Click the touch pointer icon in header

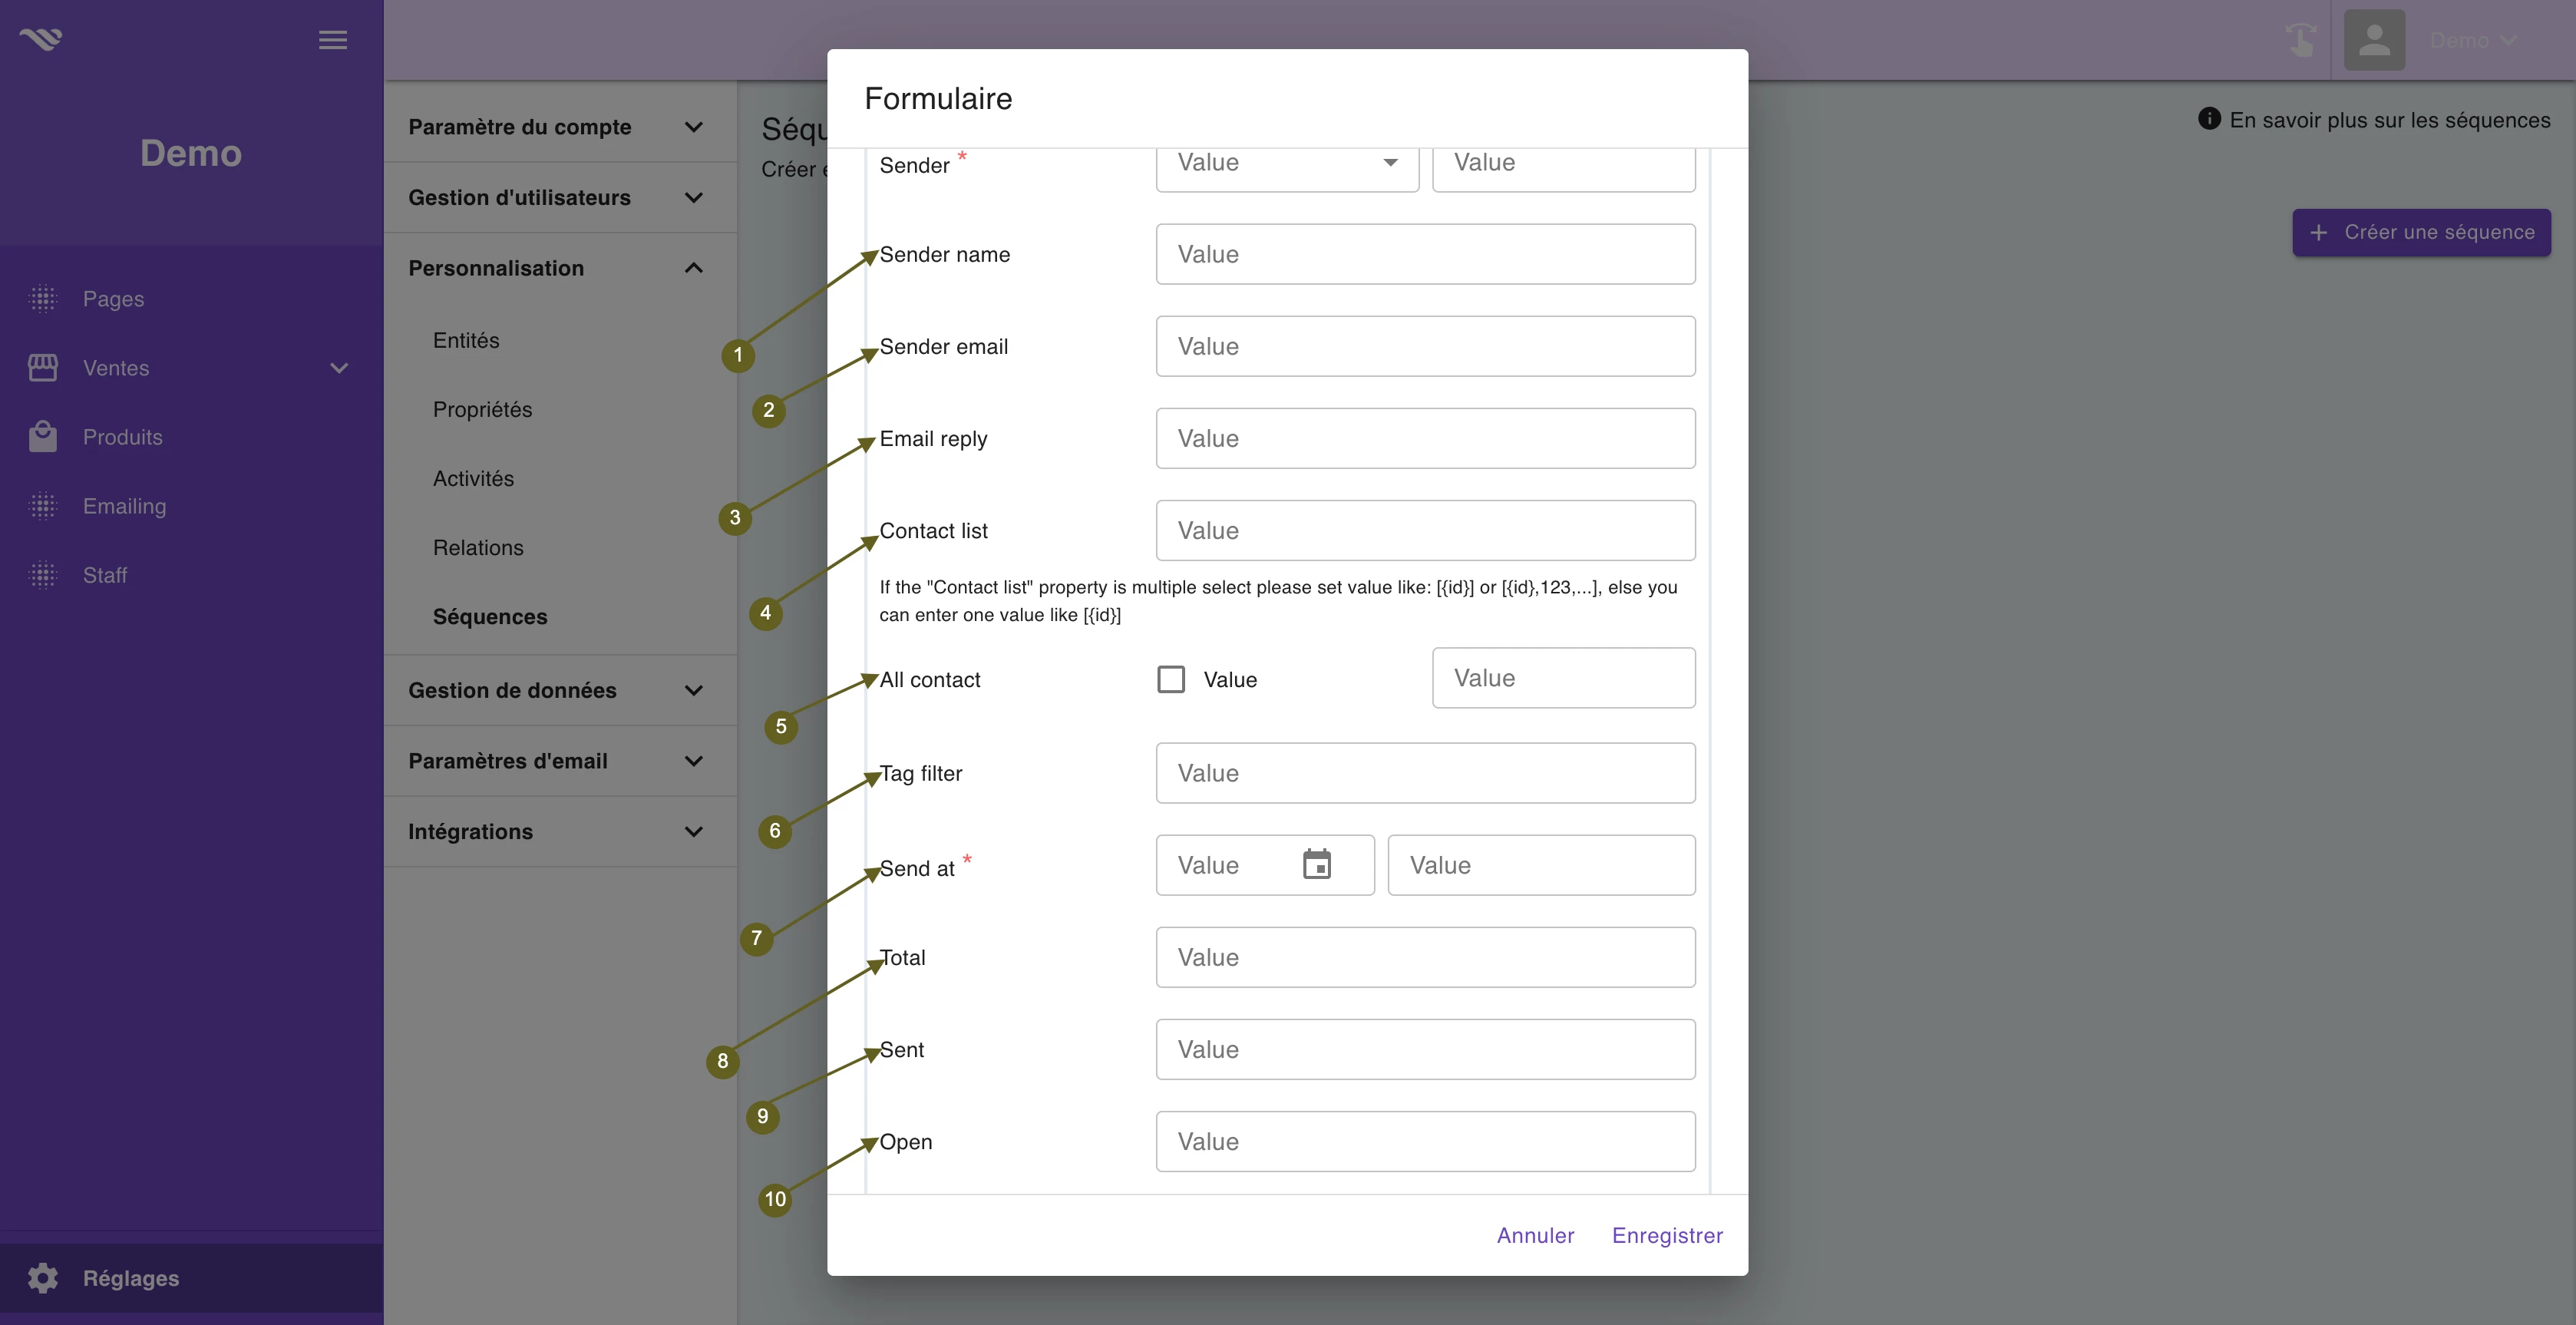point(2301,39)
